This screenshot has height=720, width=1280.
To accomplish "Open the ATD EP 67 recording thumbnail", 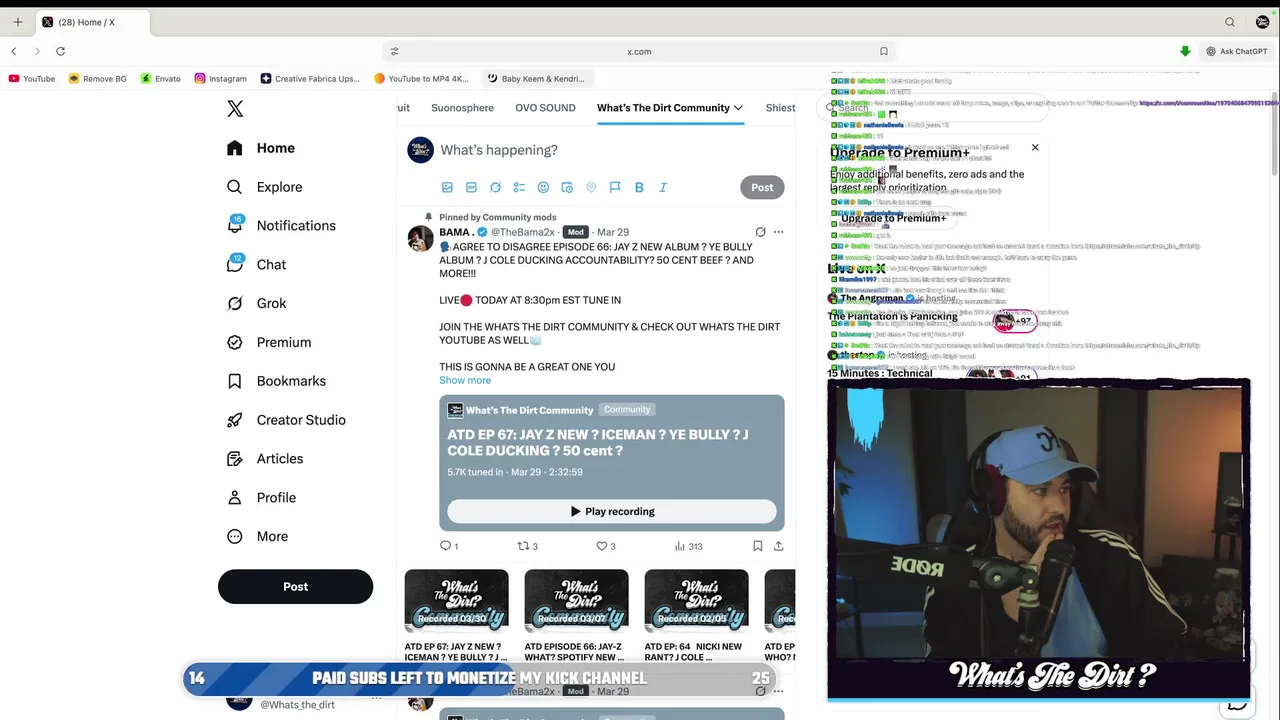I will click(x=457, y=600).
